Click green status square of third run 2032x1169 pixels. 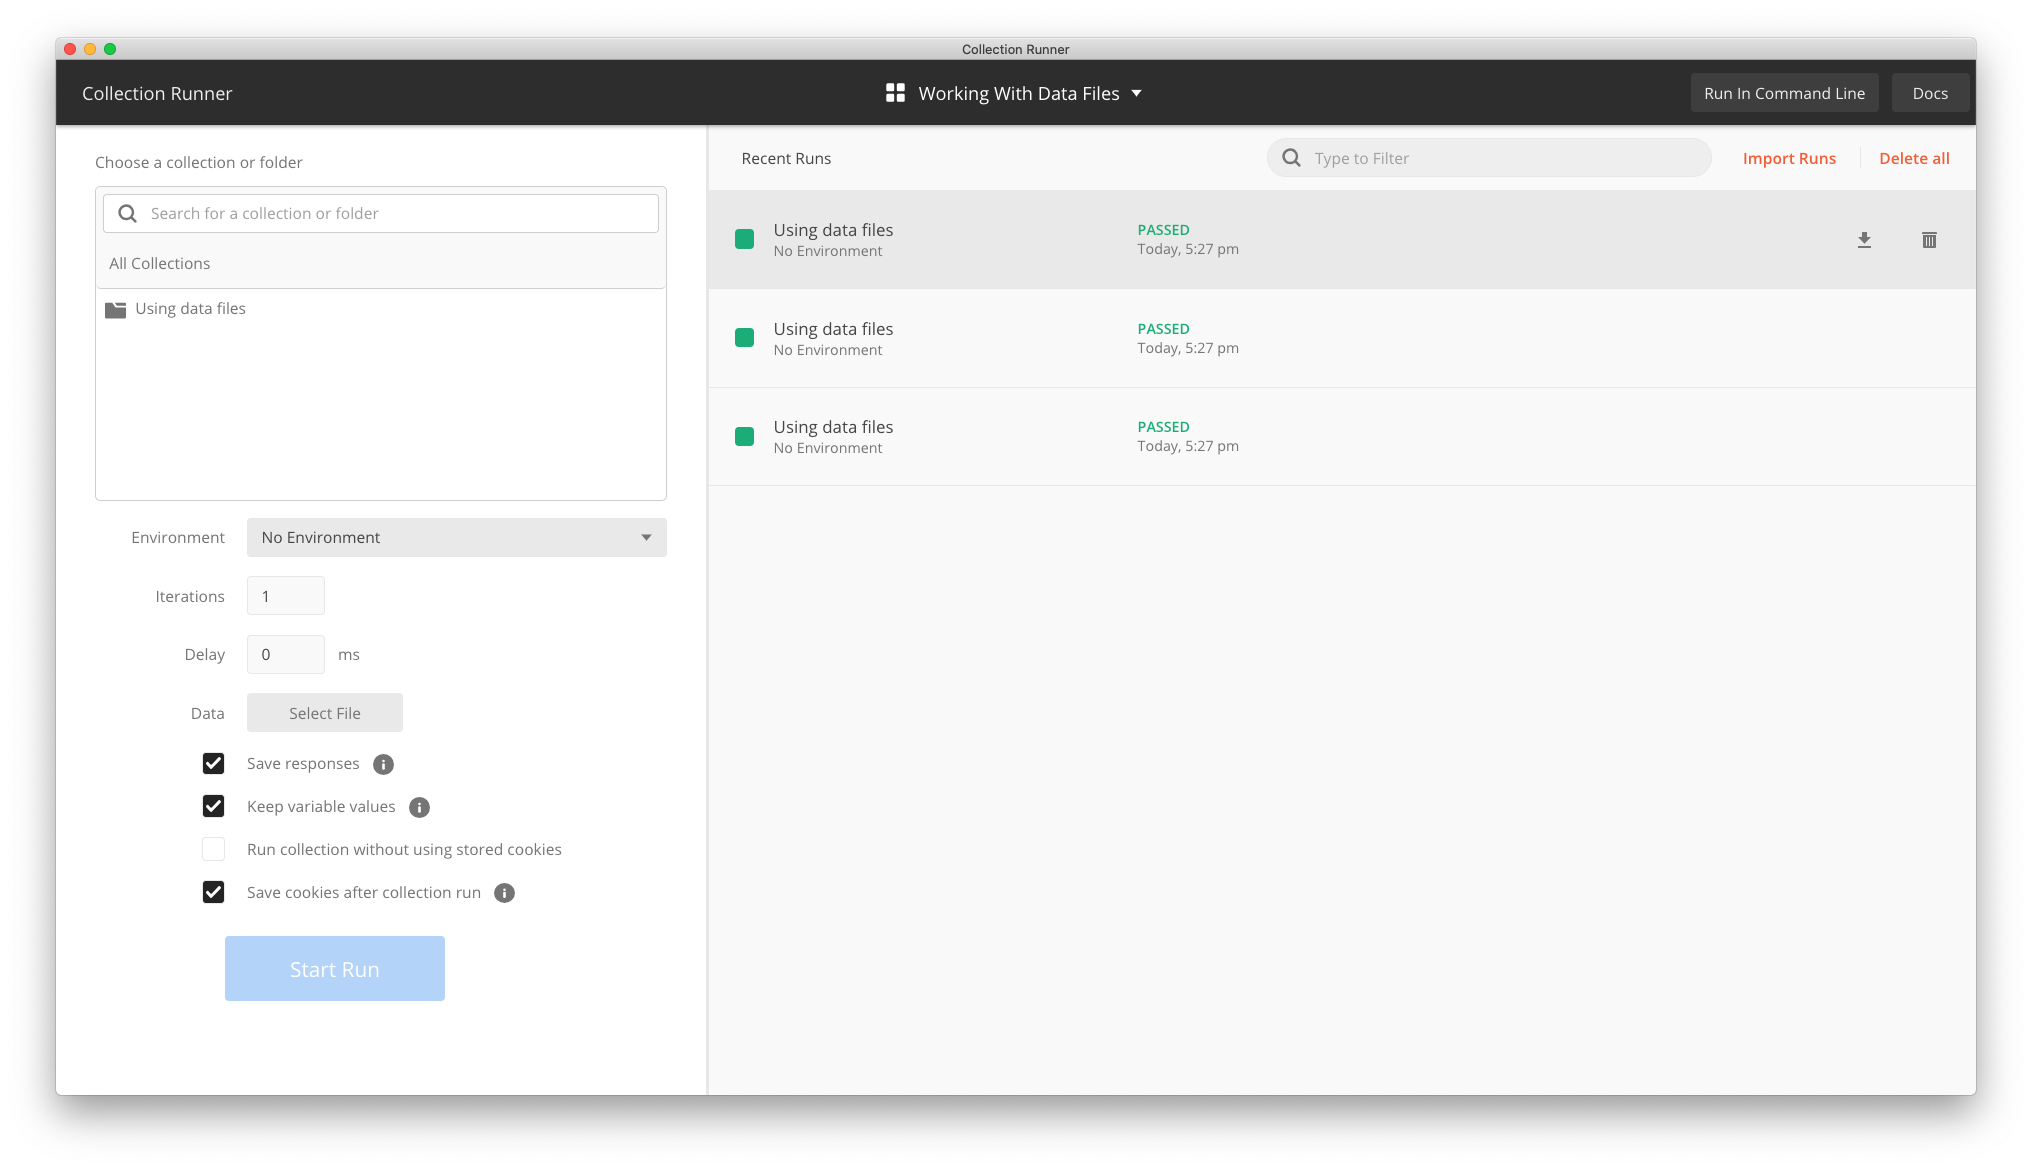pyautogui.click(x=744, y=436)
